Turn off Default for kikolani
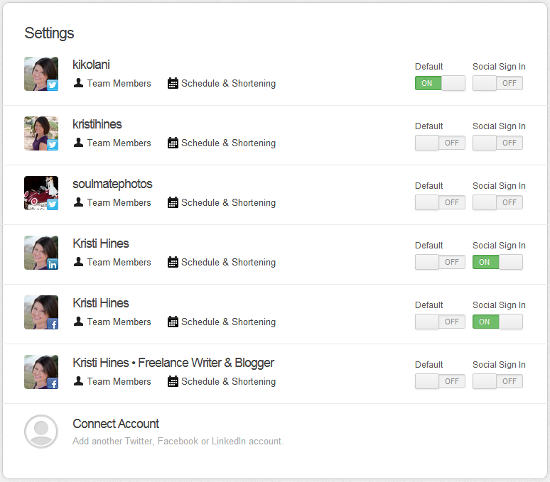 [440, 83]
